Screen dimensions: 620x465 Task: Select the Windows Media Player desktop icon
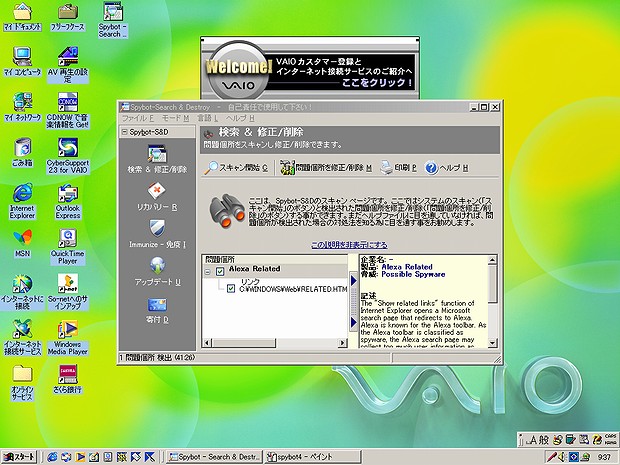(x=68, y=338)
